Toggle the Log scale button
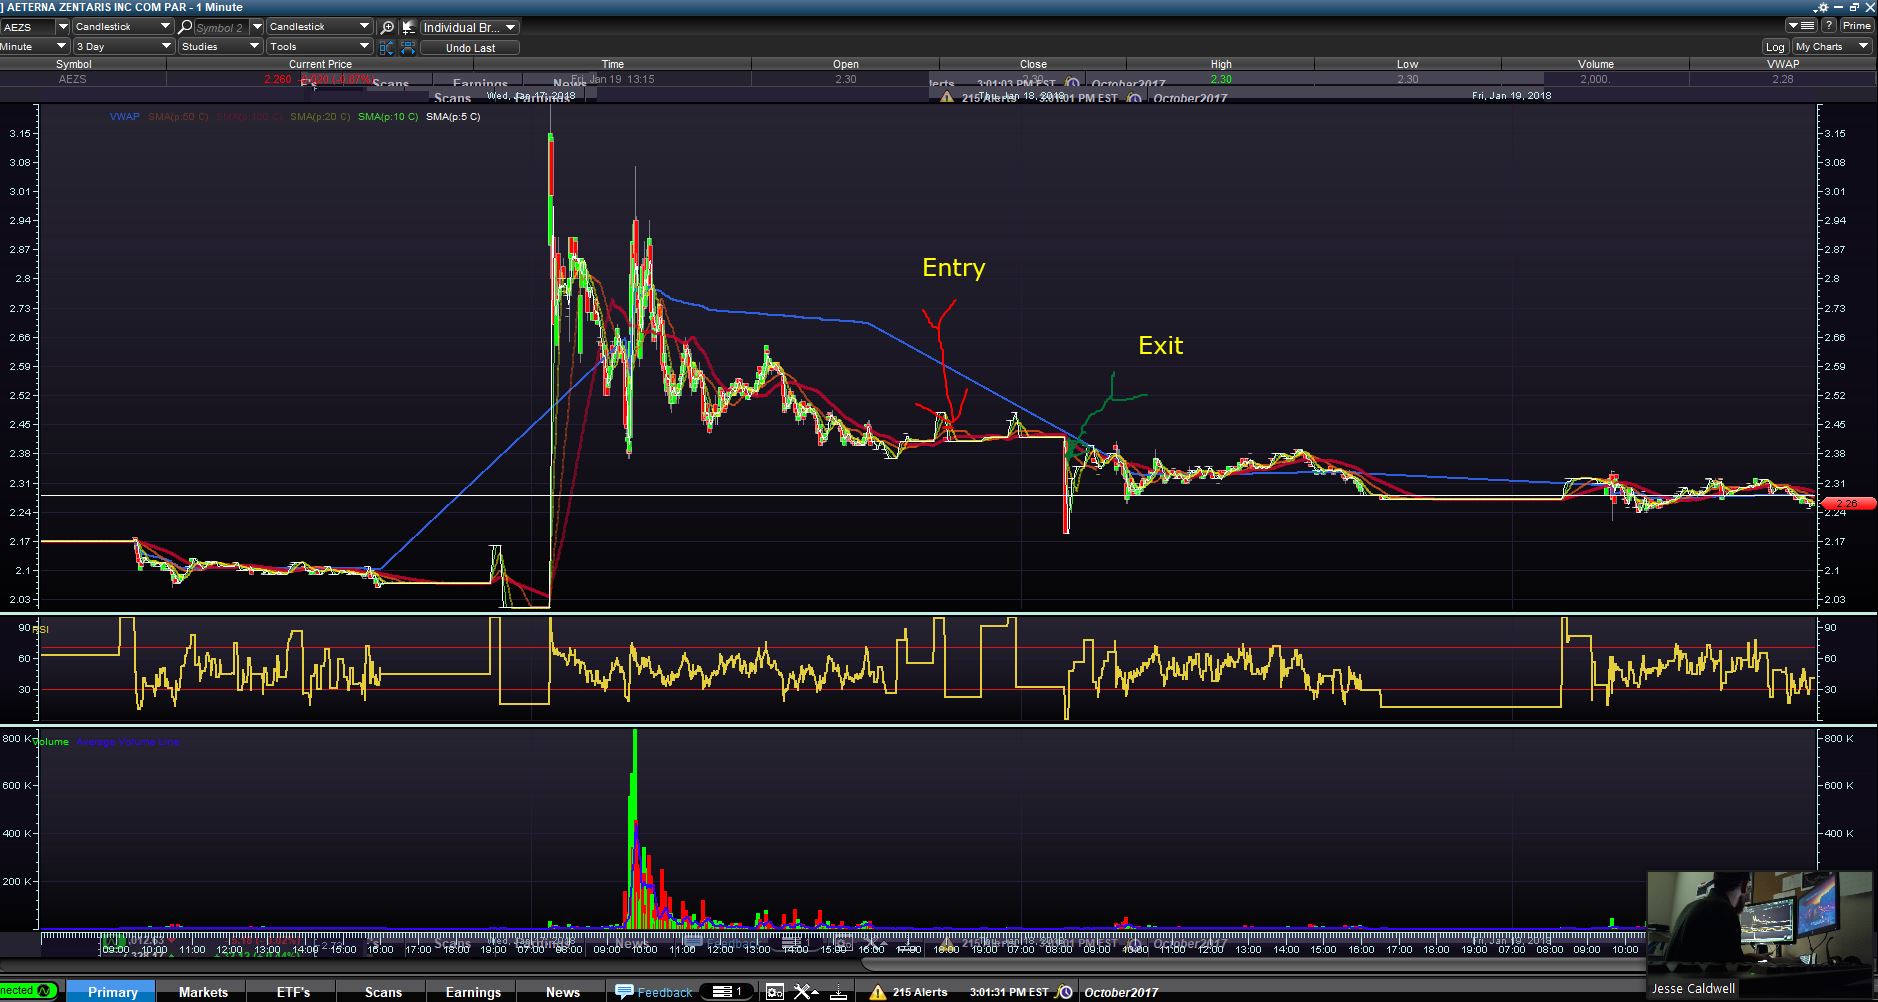Viewport: 1878px width, 1002px height. [1775, 47]
